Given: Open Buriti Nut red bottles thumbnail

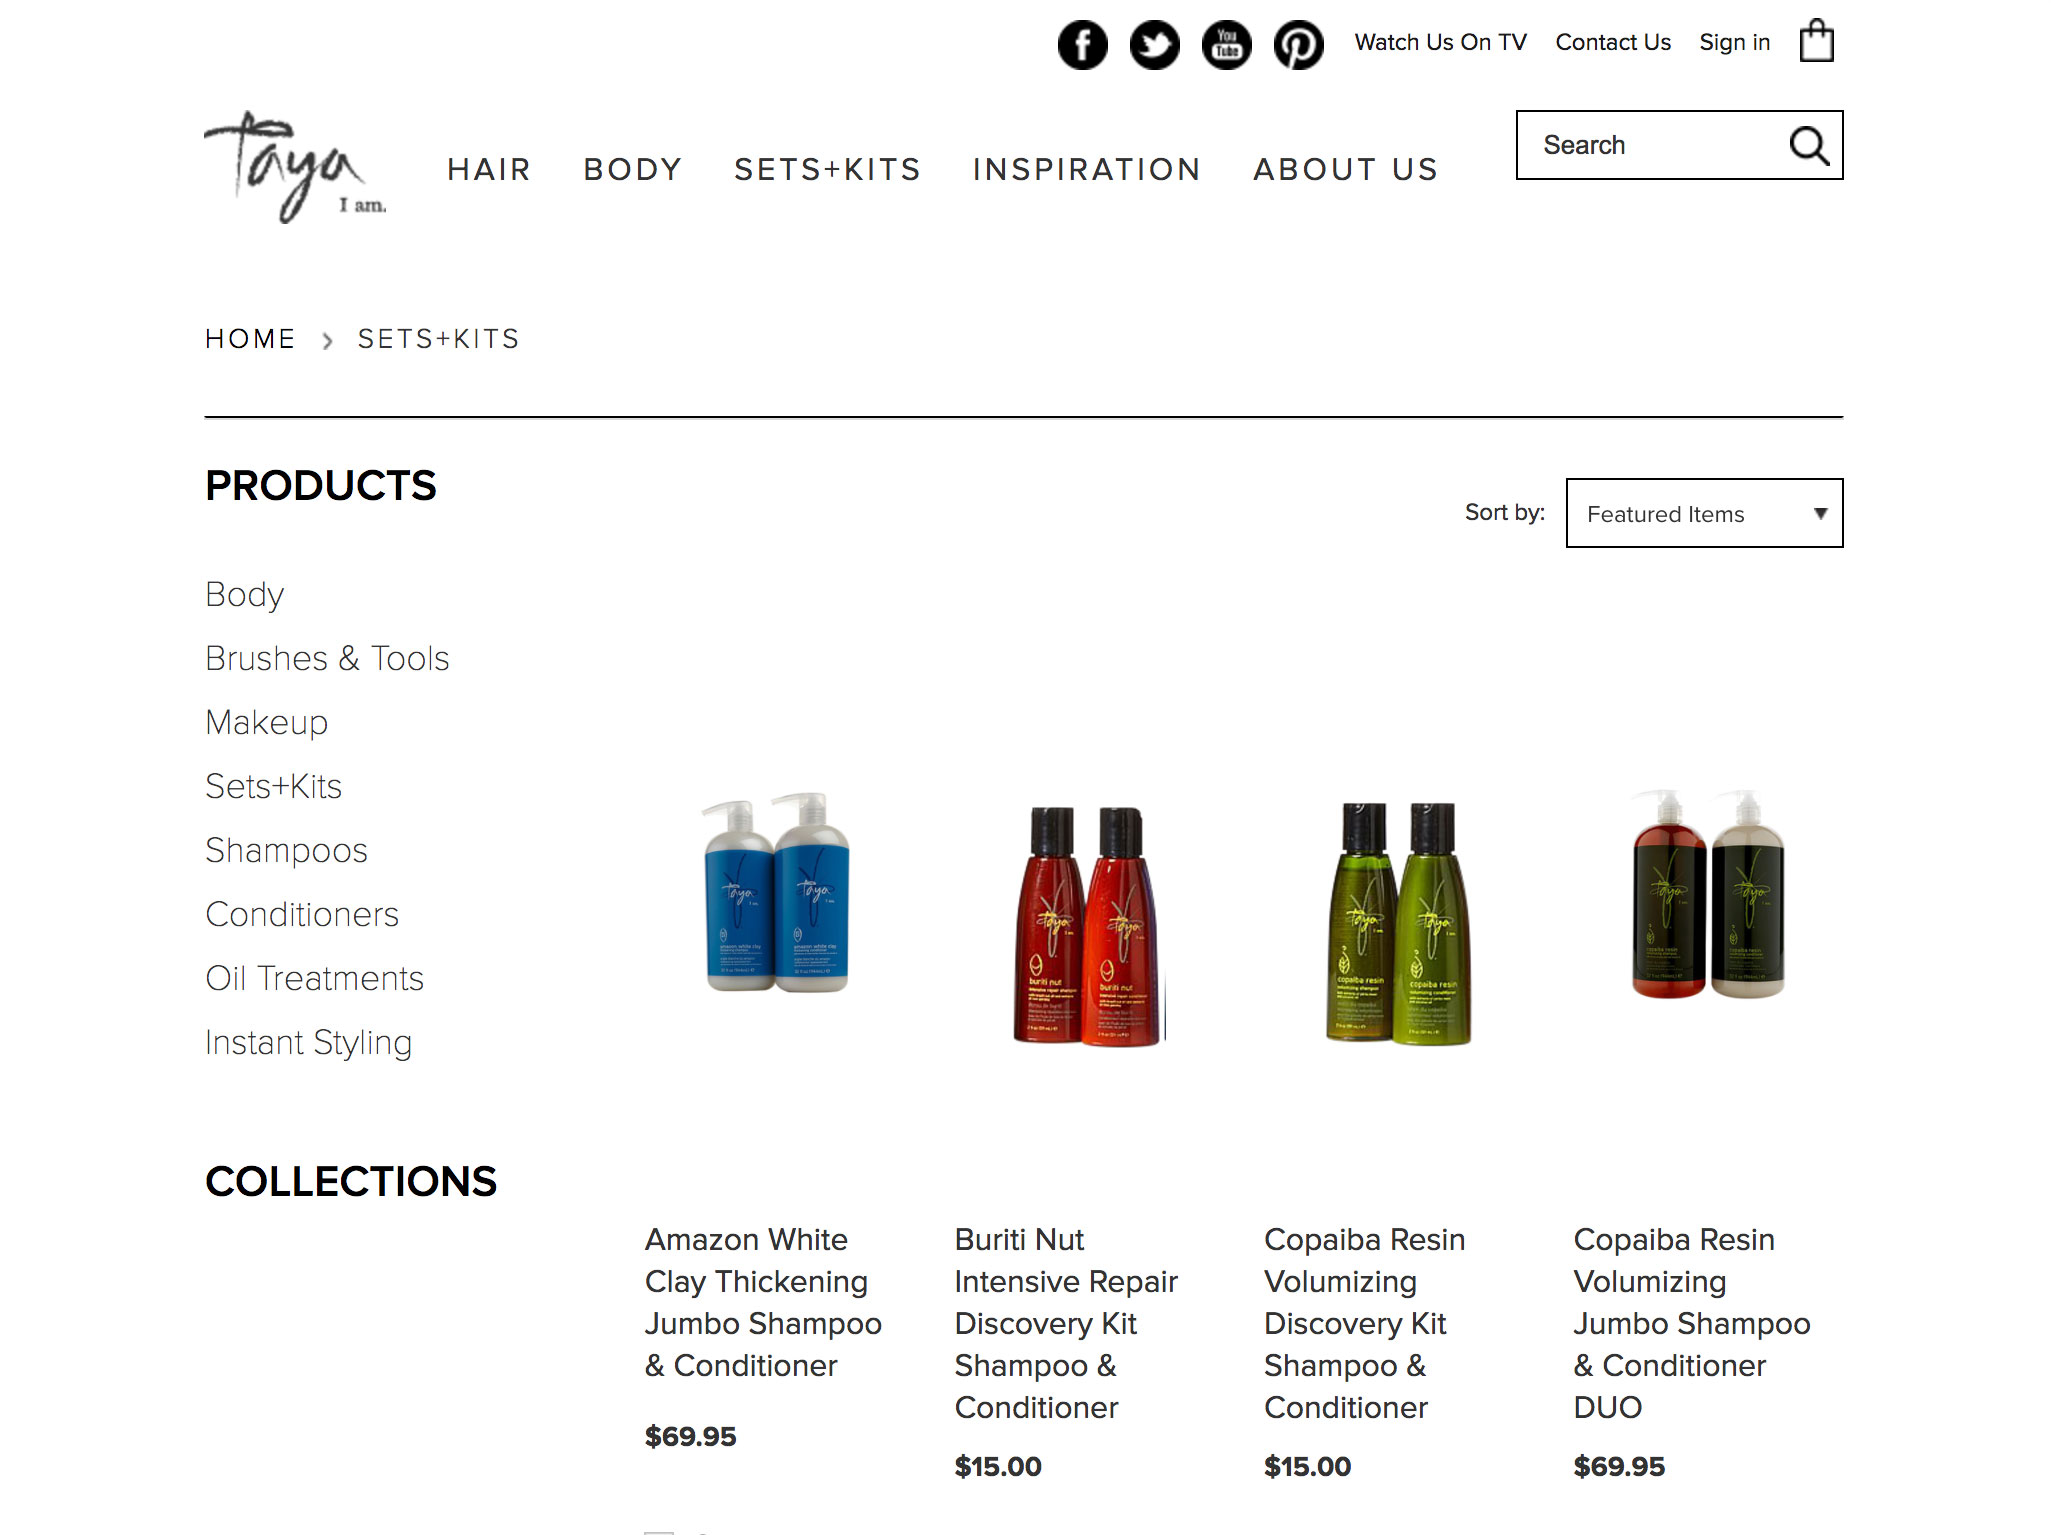Looking at the screenshot, I should 1088,924.
